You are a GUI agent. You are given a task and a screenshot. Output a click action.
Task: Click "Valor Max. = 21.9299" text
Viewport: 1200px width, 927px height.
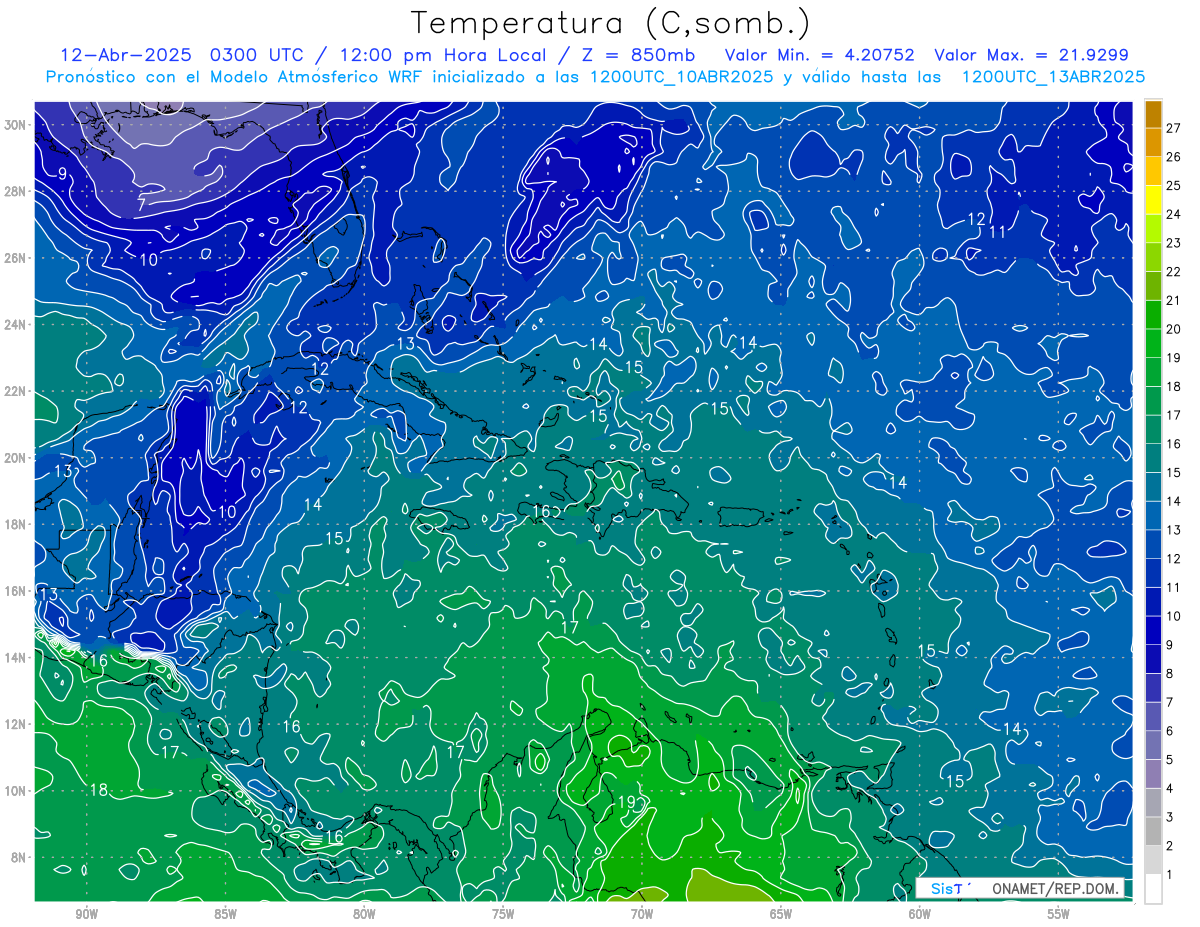point(1031,55)
